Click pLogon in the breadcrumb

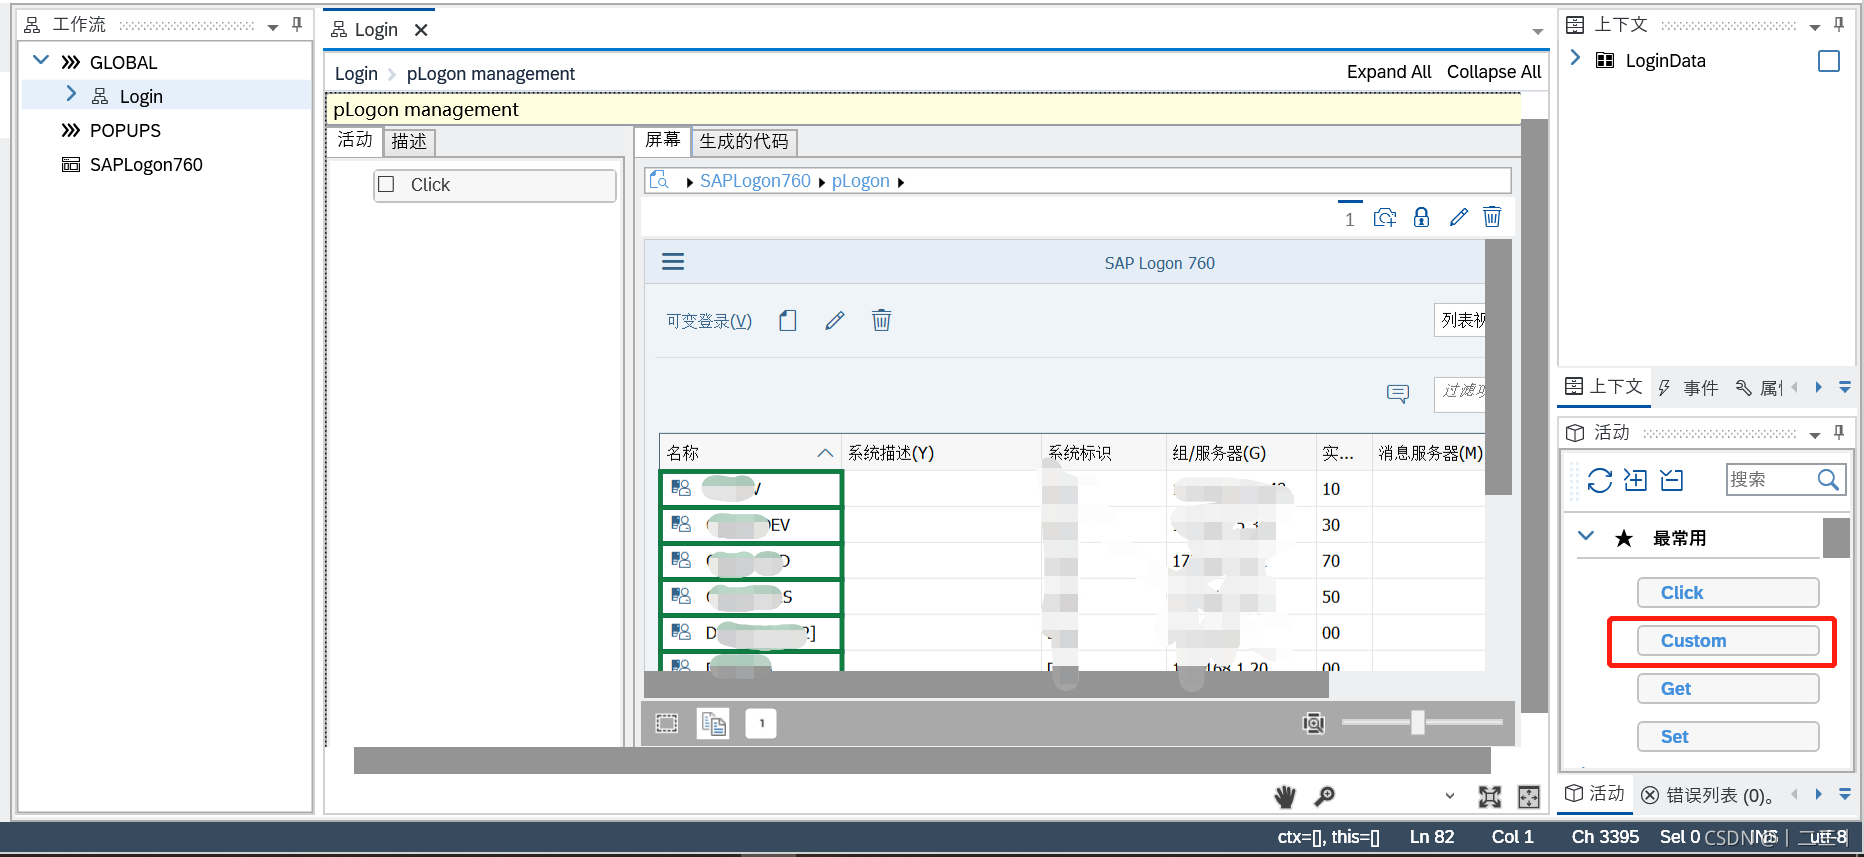tap(861, 181)
